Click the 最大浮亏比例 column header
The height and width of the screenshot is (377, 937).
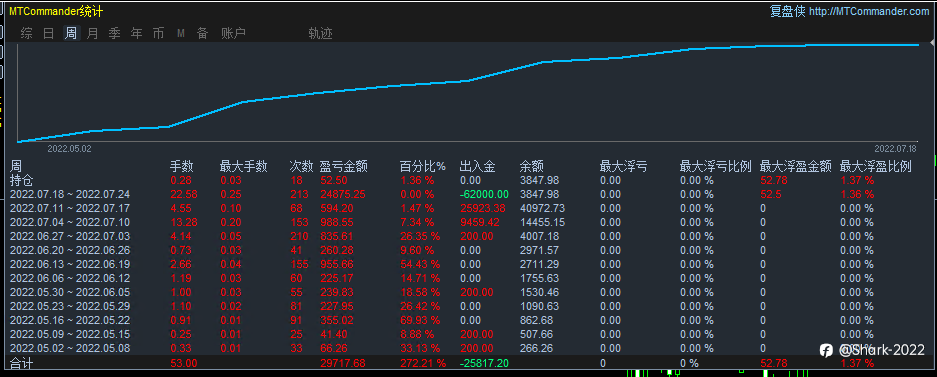coord(715,167)
